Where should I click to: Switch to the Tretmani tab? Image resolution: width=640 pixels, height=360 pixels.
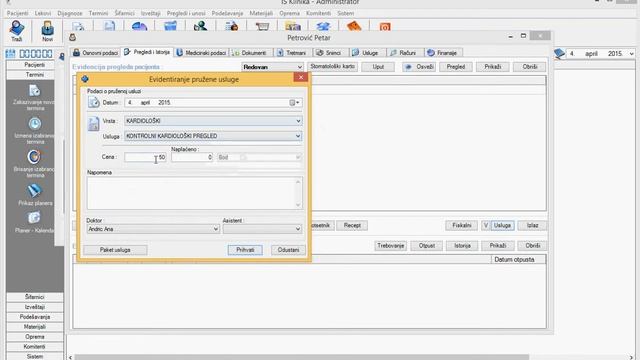(292, 53)
